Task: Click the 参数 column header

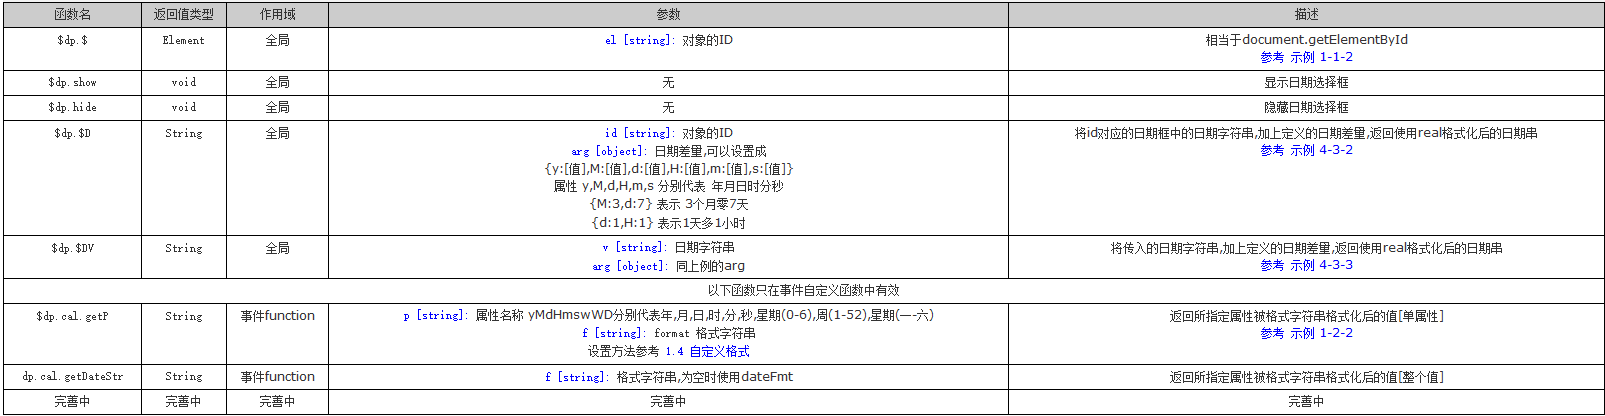Action: click(x=668, y=15)
